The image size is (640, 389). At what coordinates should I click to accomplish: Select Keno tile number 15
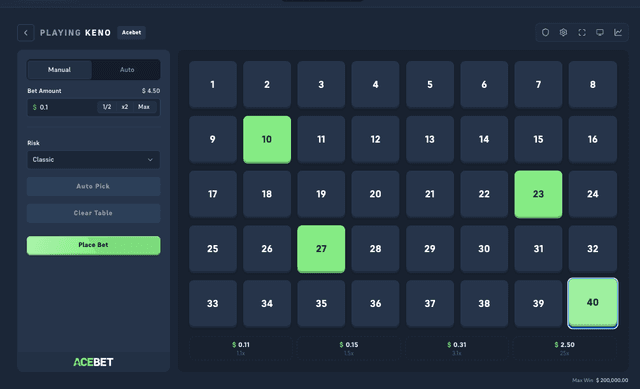tap(538, 139)
